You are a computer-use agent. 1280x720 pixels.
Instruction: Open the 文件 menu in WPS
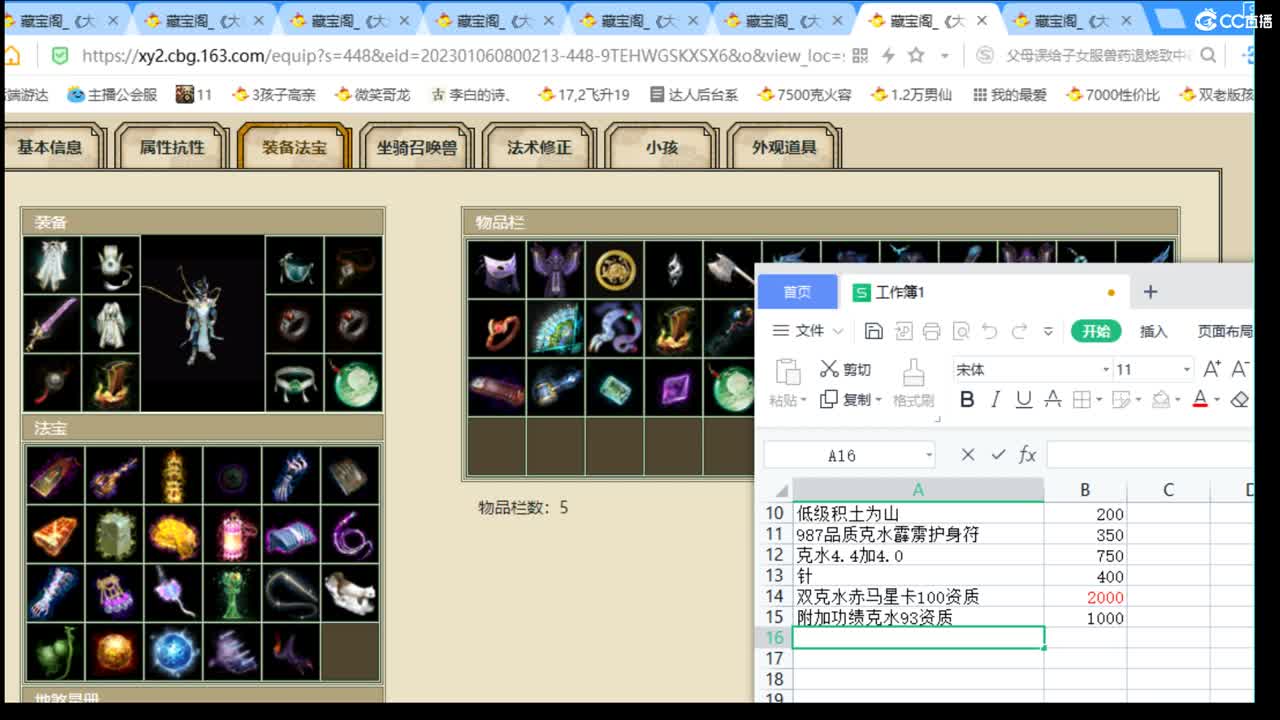(x=808, y=331)
